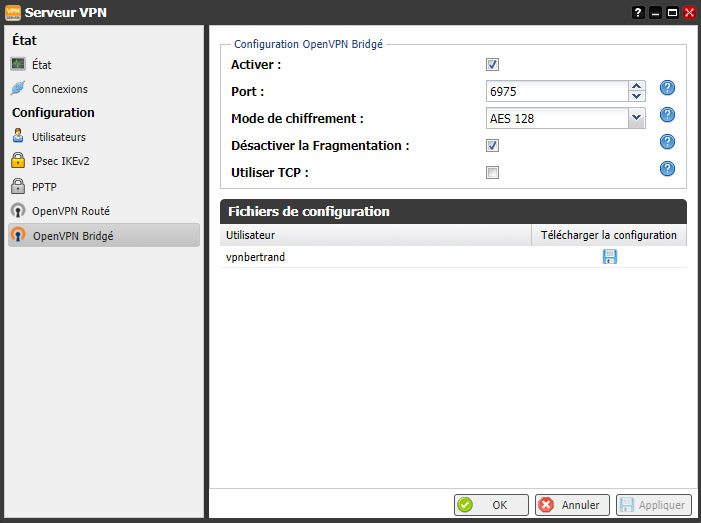
Task: Click the orange OpenVPN Bridgé icon
Action: [18, 235]
